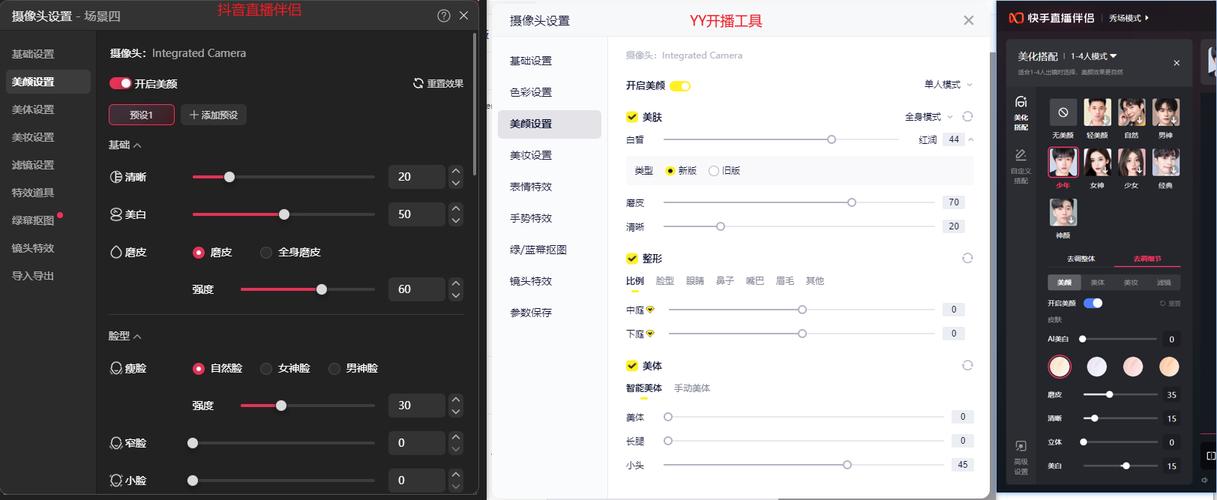Open the 单人模式 dropdown
The height and width of the screenshot is (500, 1217).
[x=947, y=85]
